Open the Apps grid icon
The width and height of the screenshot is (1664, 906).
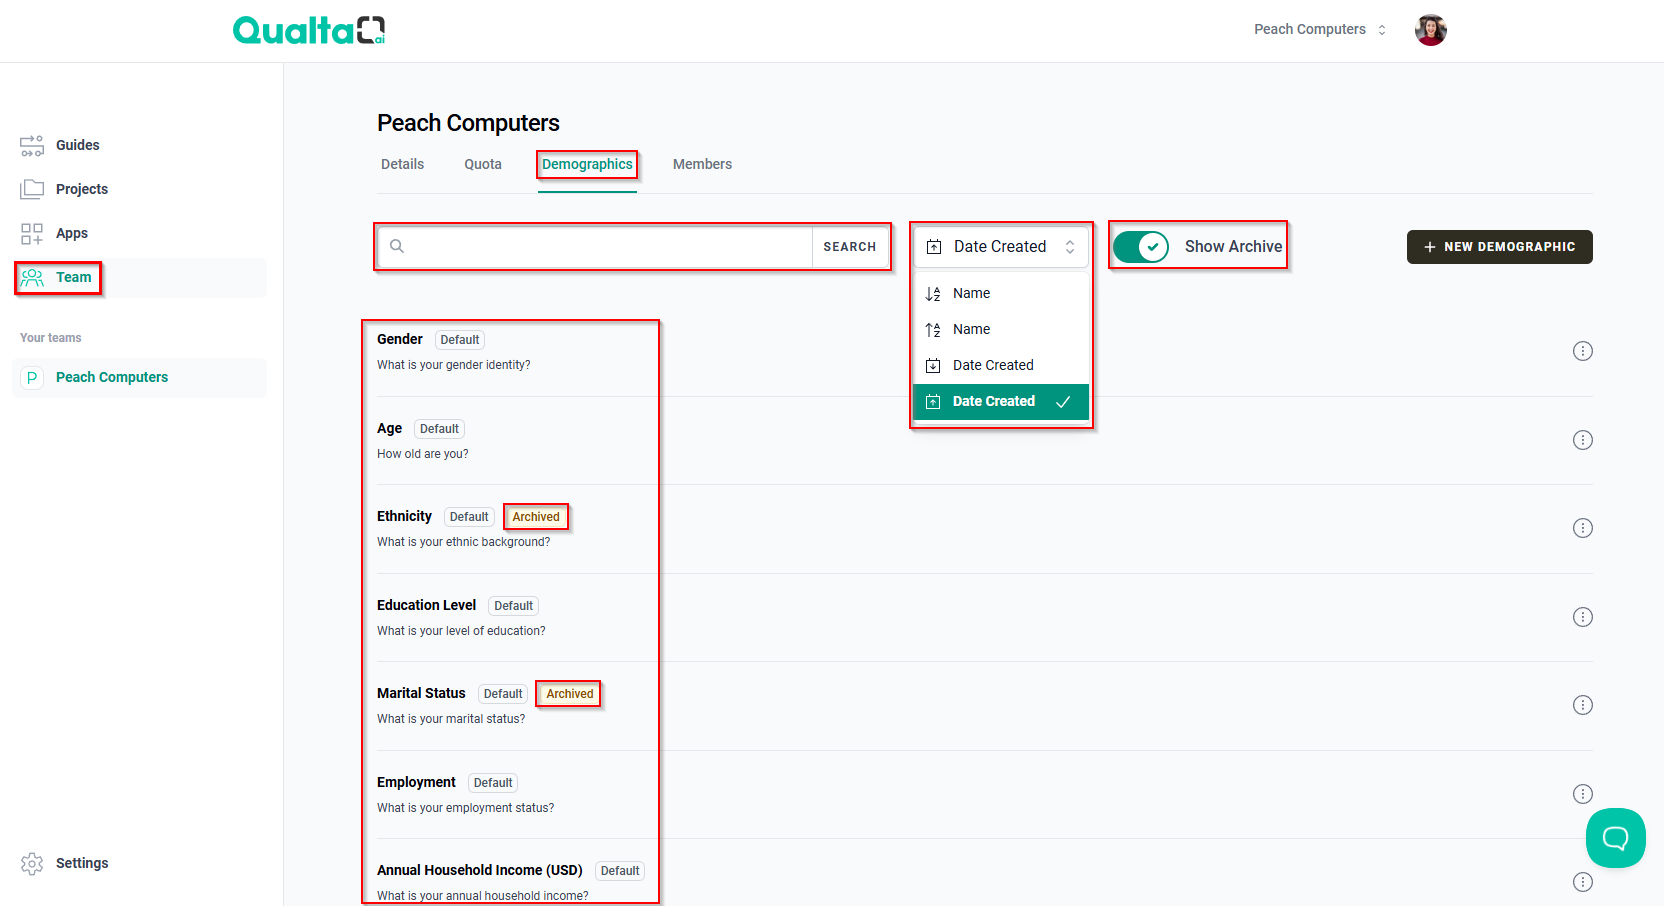click(x=32, y=233)
